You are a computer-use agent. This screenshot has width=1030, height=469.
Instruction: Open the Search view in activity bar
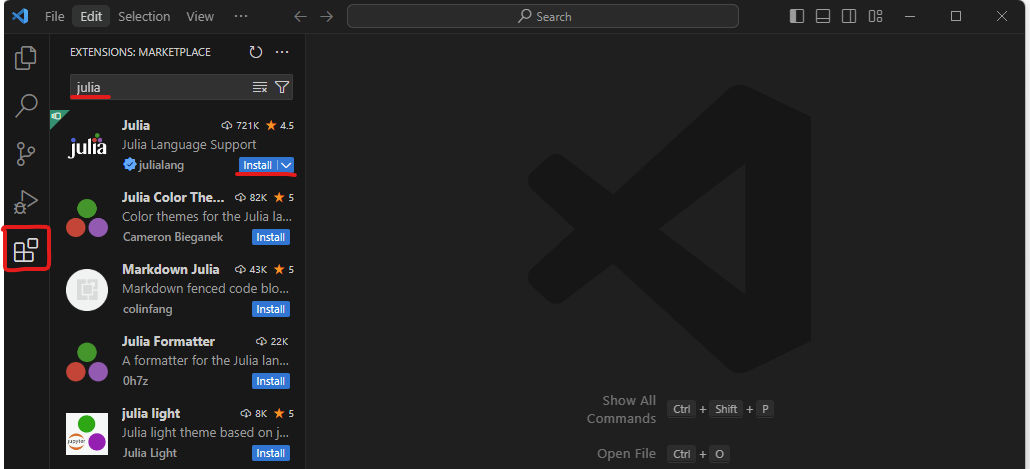point(26,105)
